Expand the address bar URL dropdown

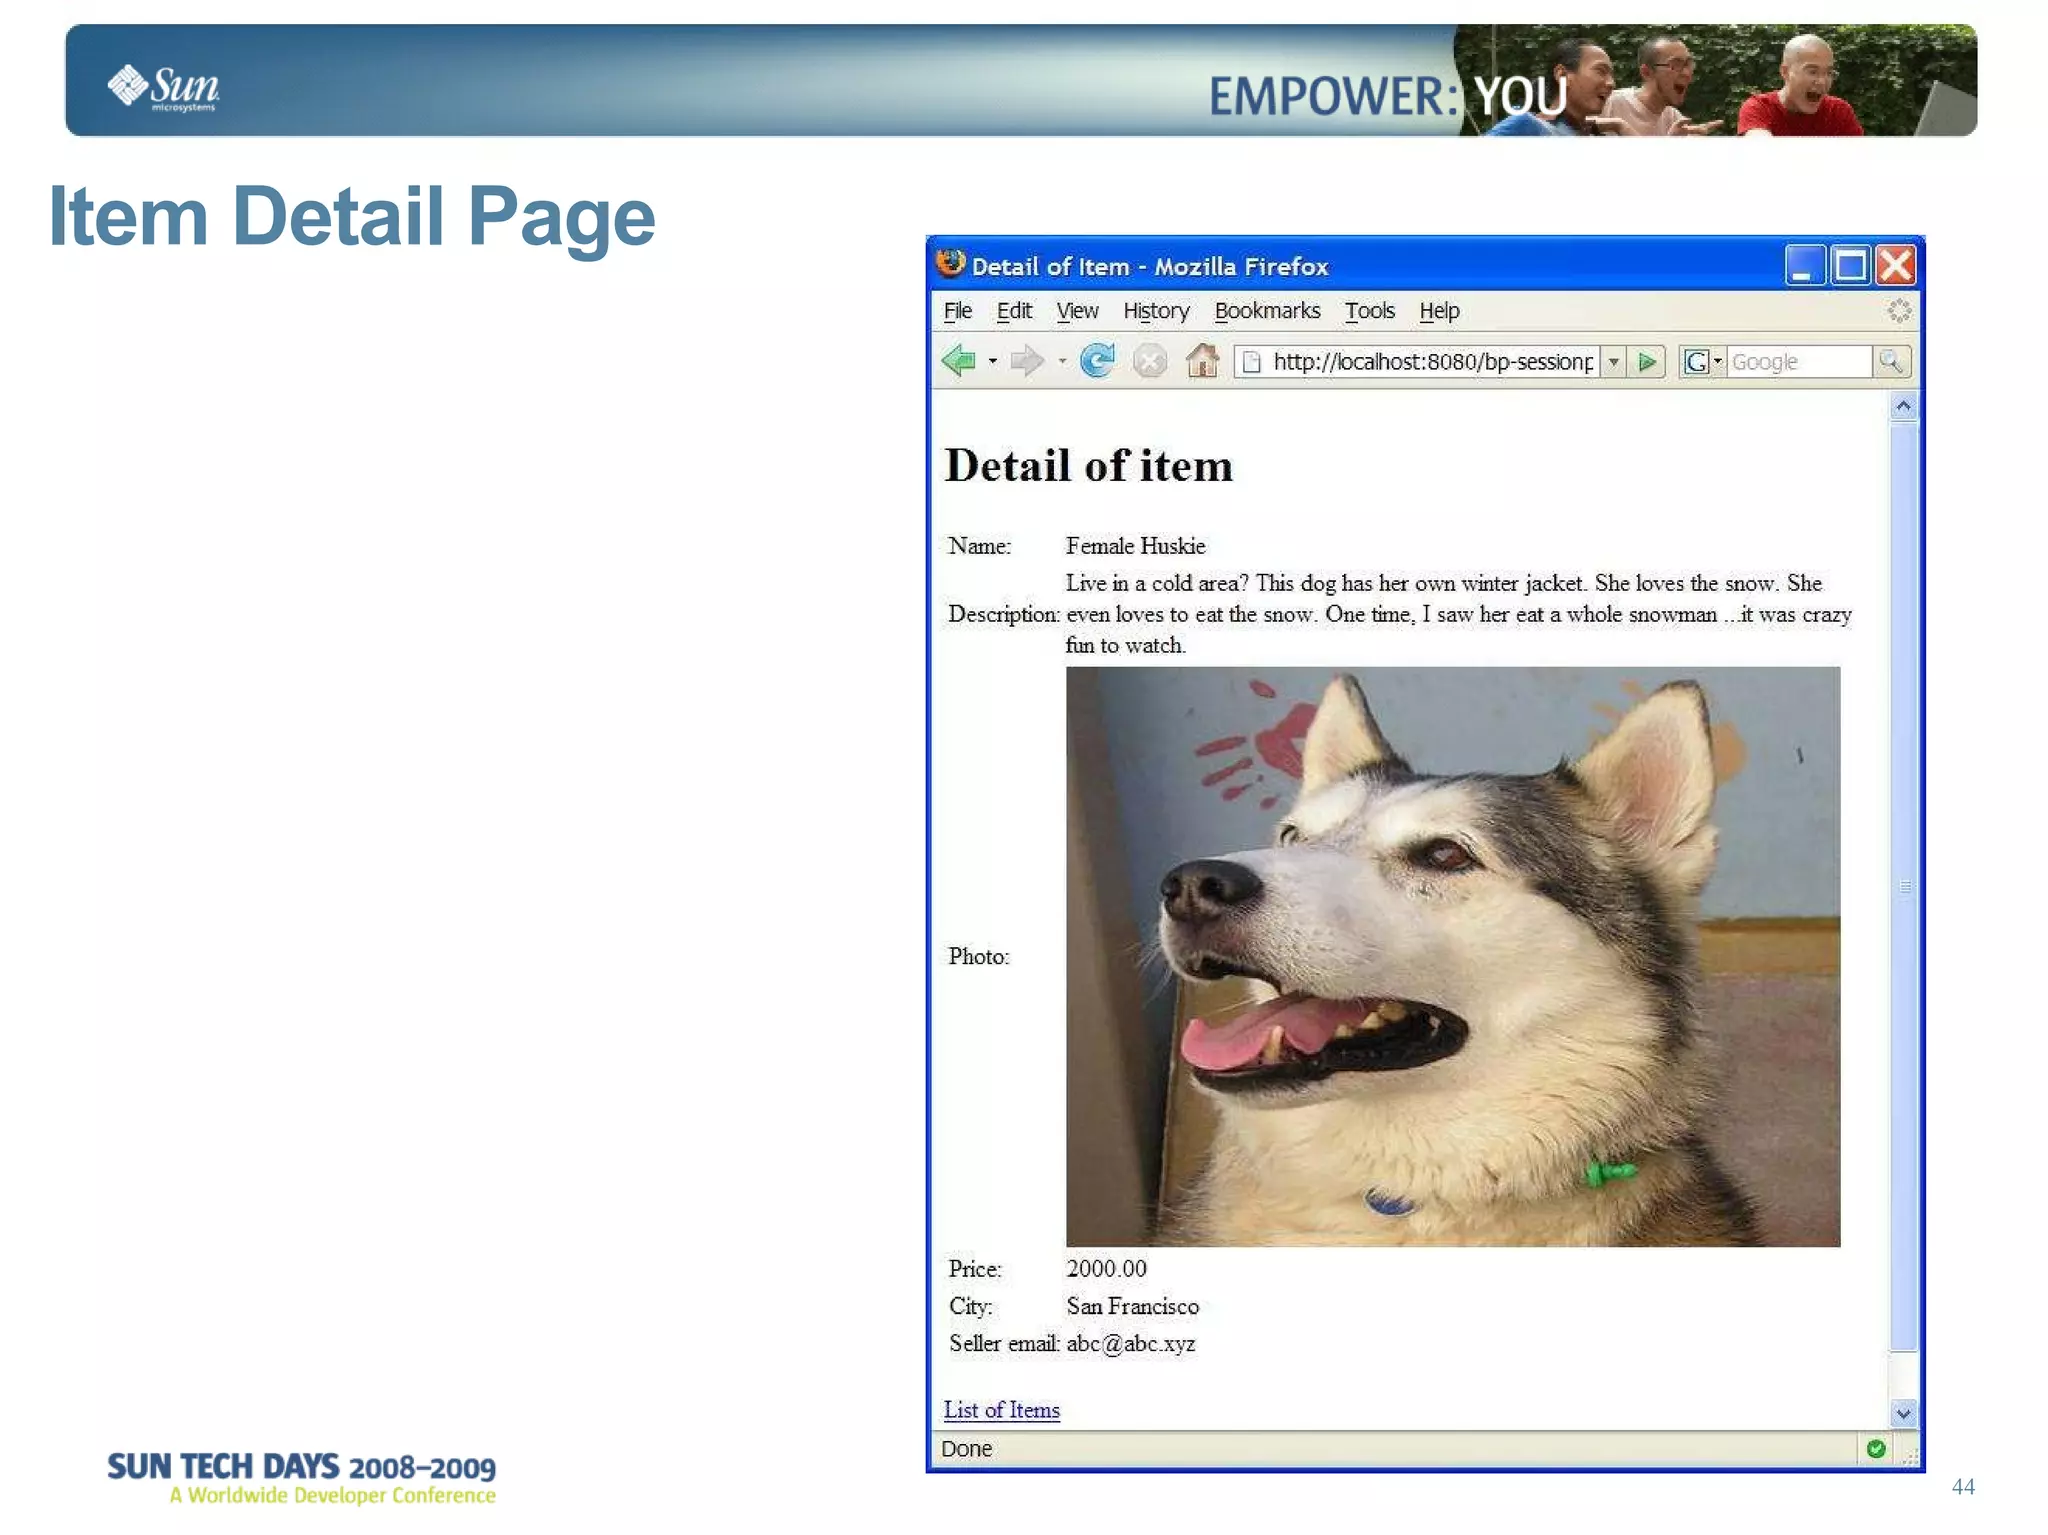point(1613,361)
